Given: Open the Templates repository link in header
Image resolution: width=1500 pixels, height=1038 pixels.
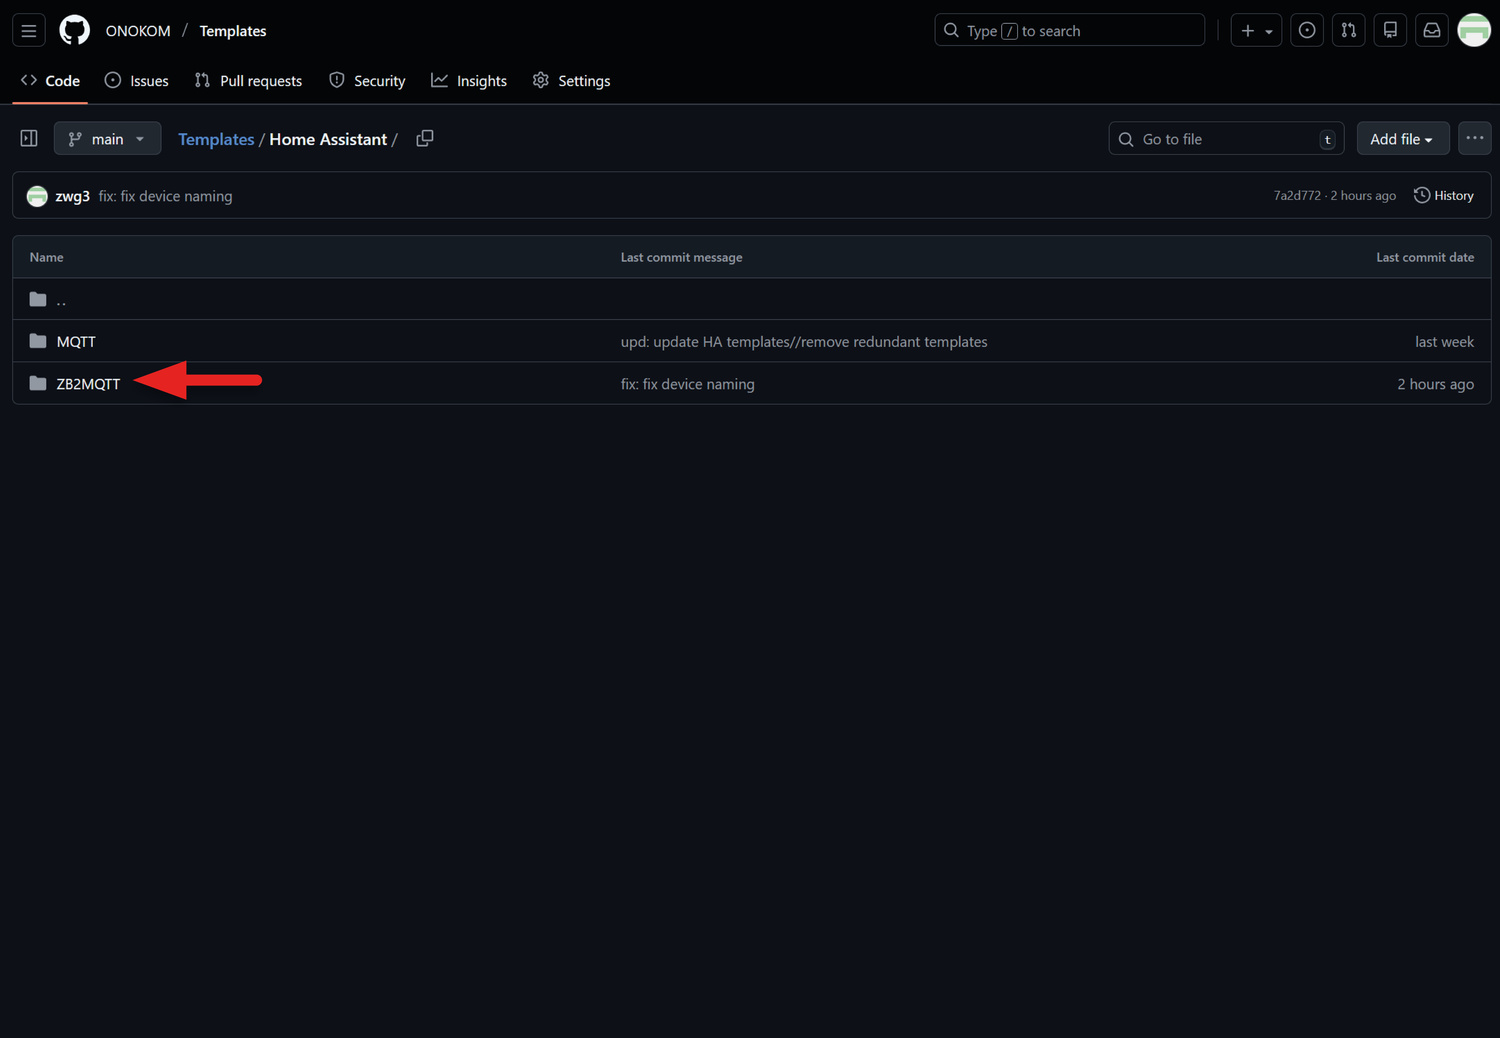Looking at the screenshot, I should point(233,31).
